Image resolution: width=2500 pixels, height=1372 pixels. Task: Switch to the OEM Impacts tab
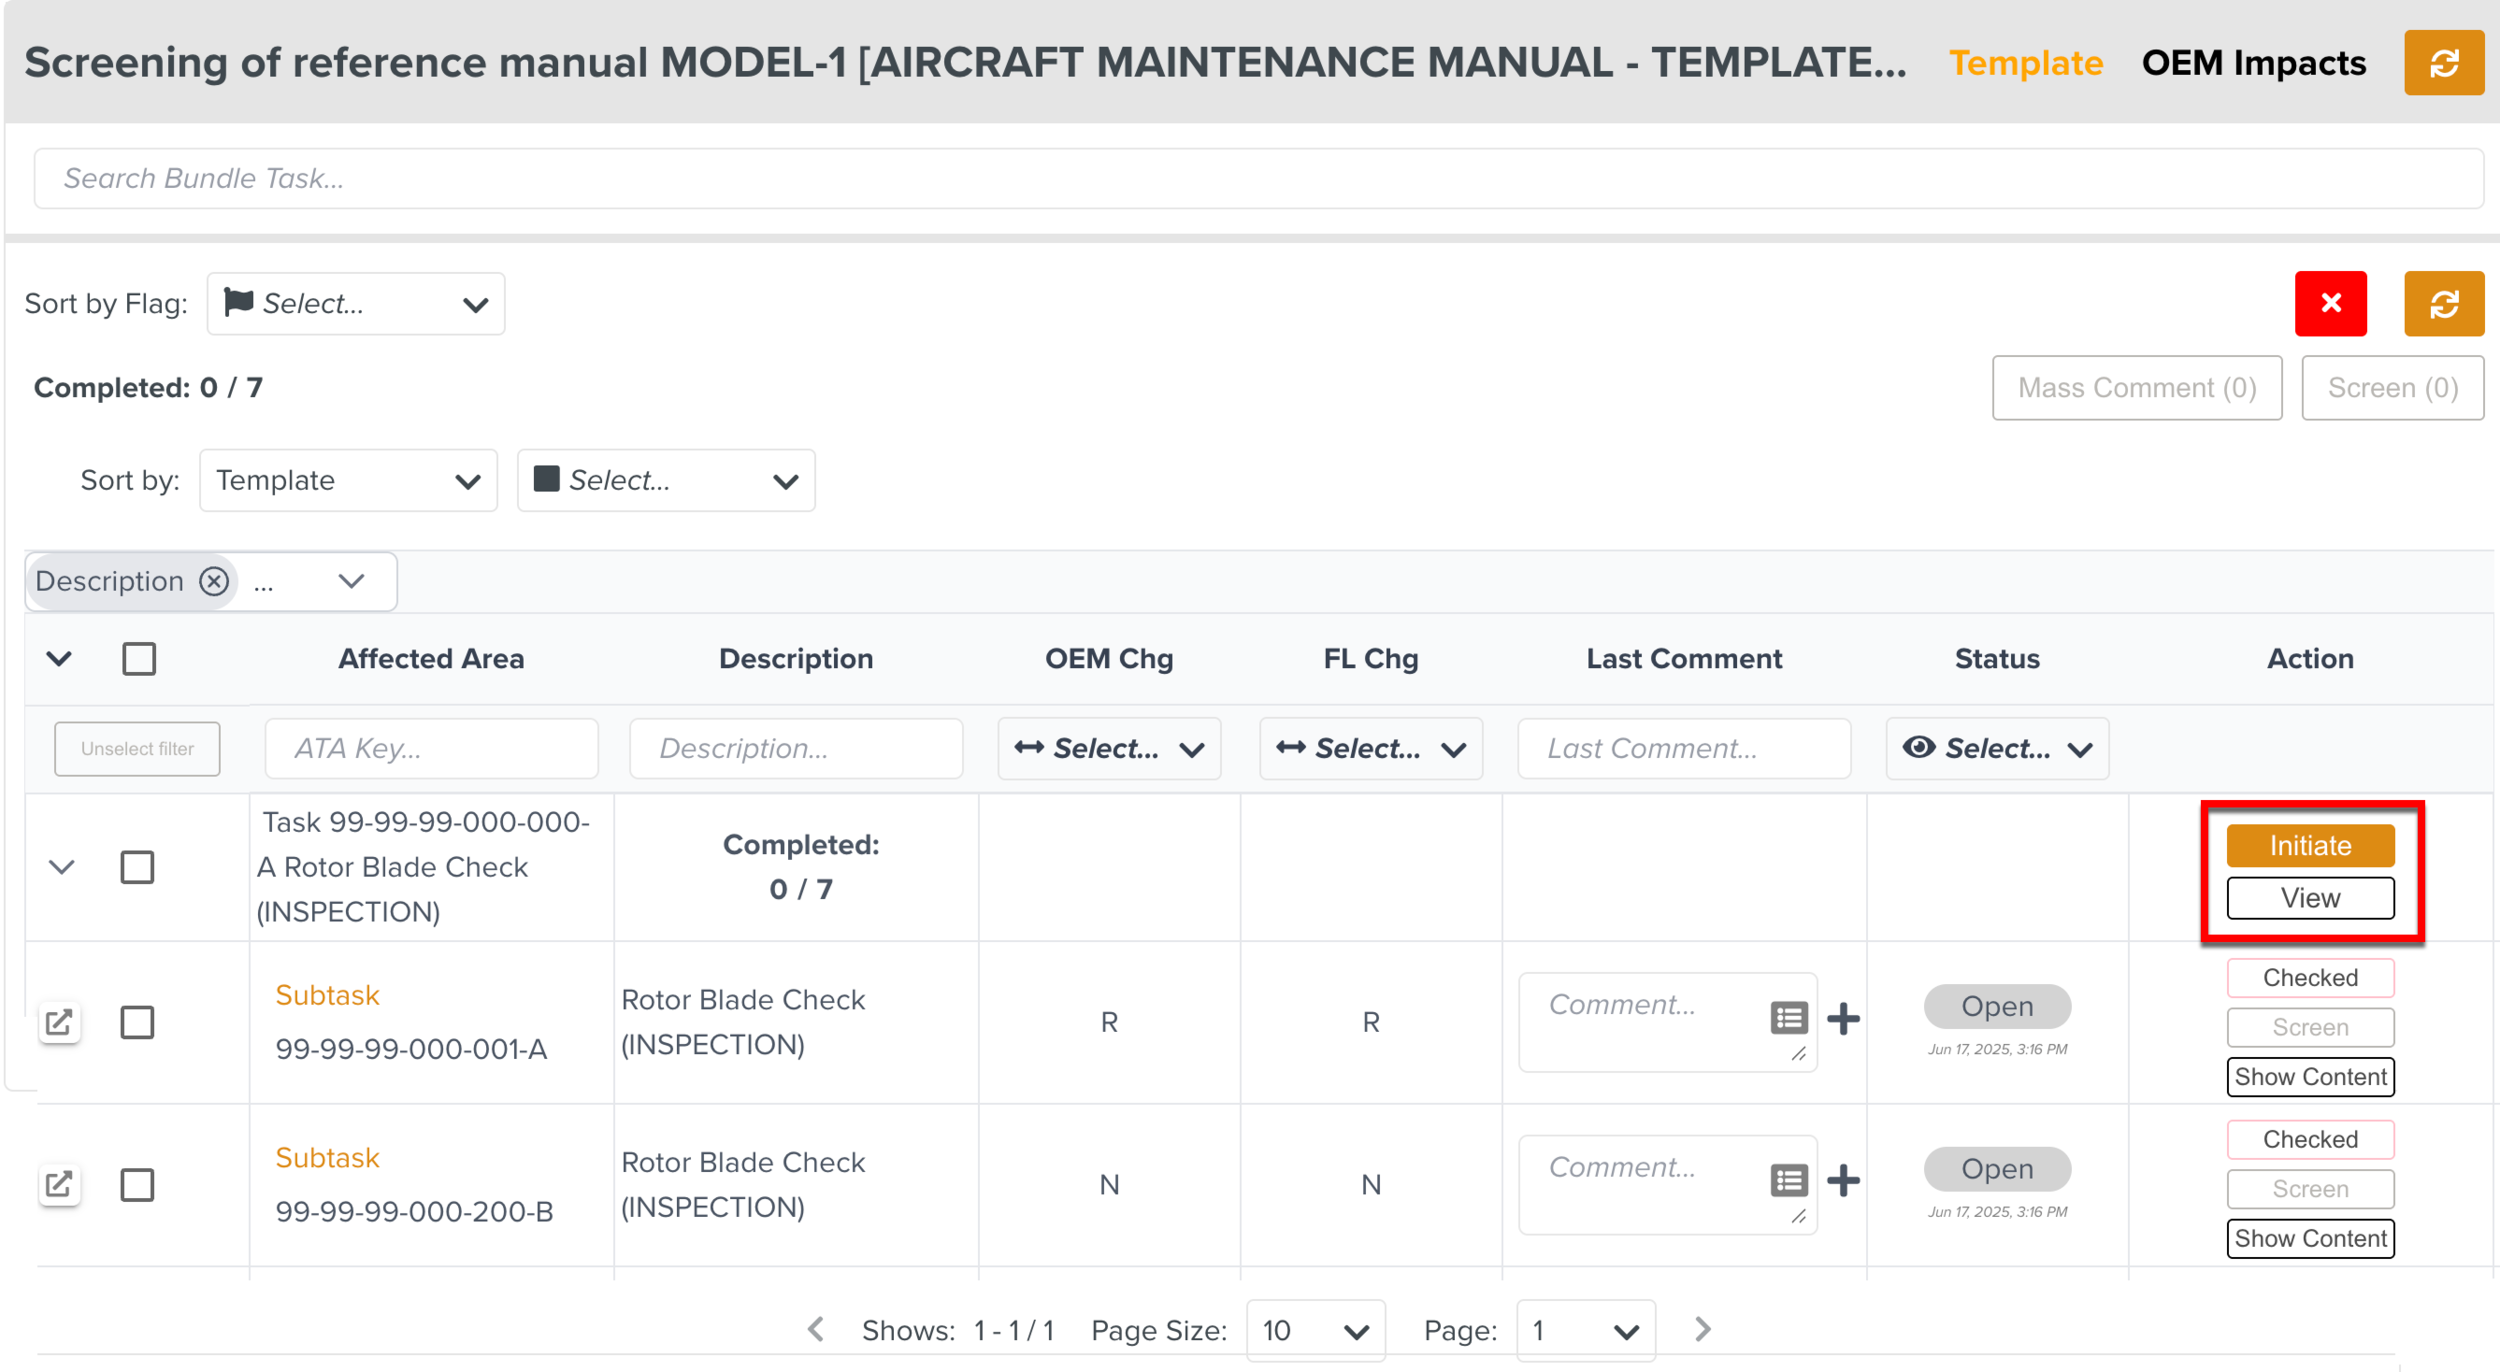2253,63
